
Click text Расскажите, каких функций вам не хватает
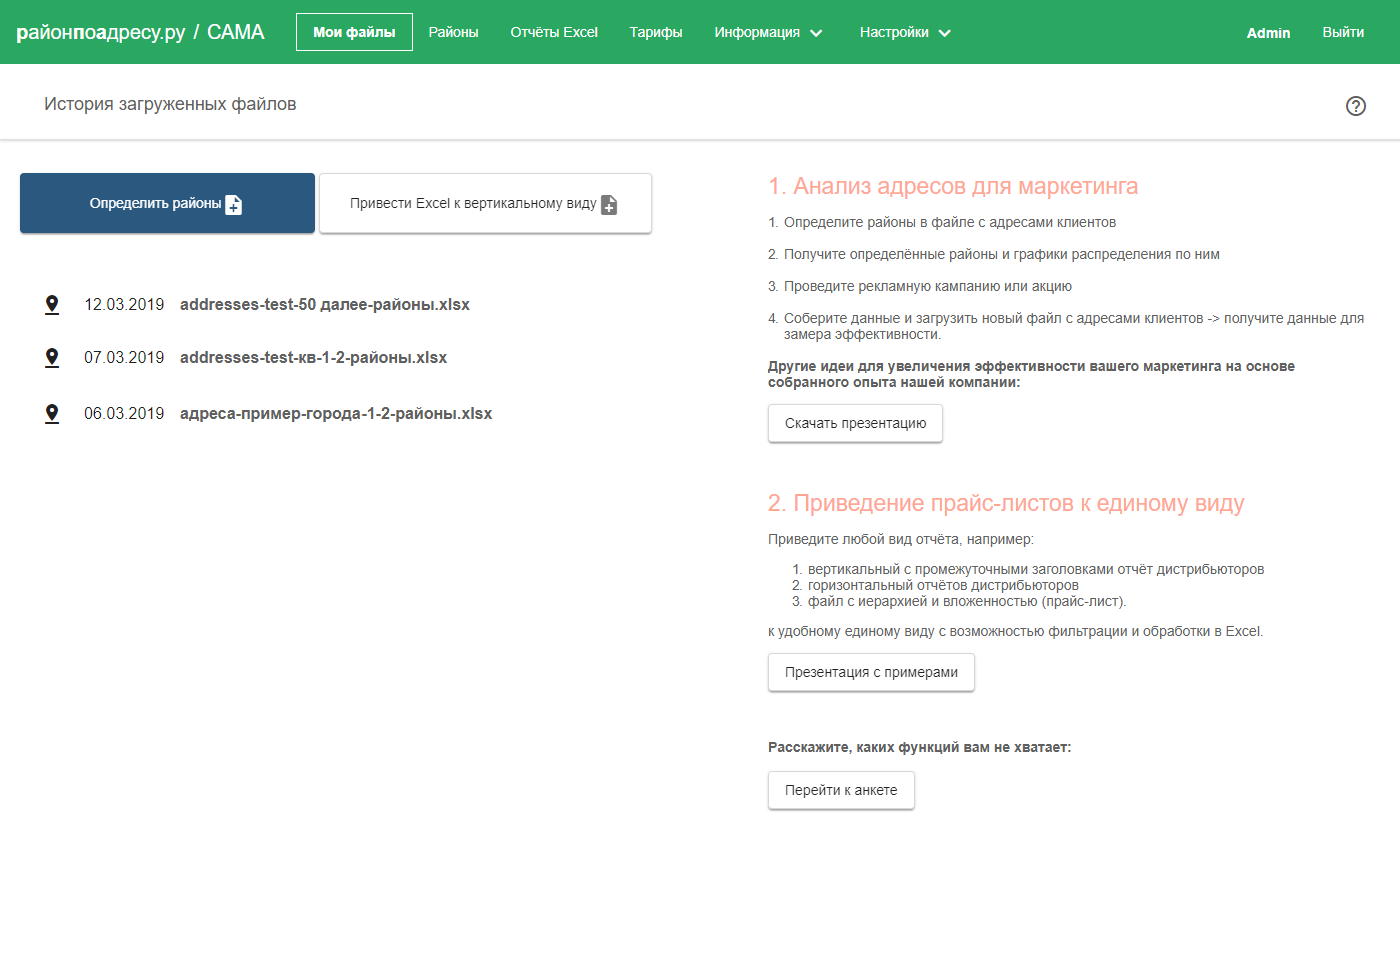click(x=919, y=747)
